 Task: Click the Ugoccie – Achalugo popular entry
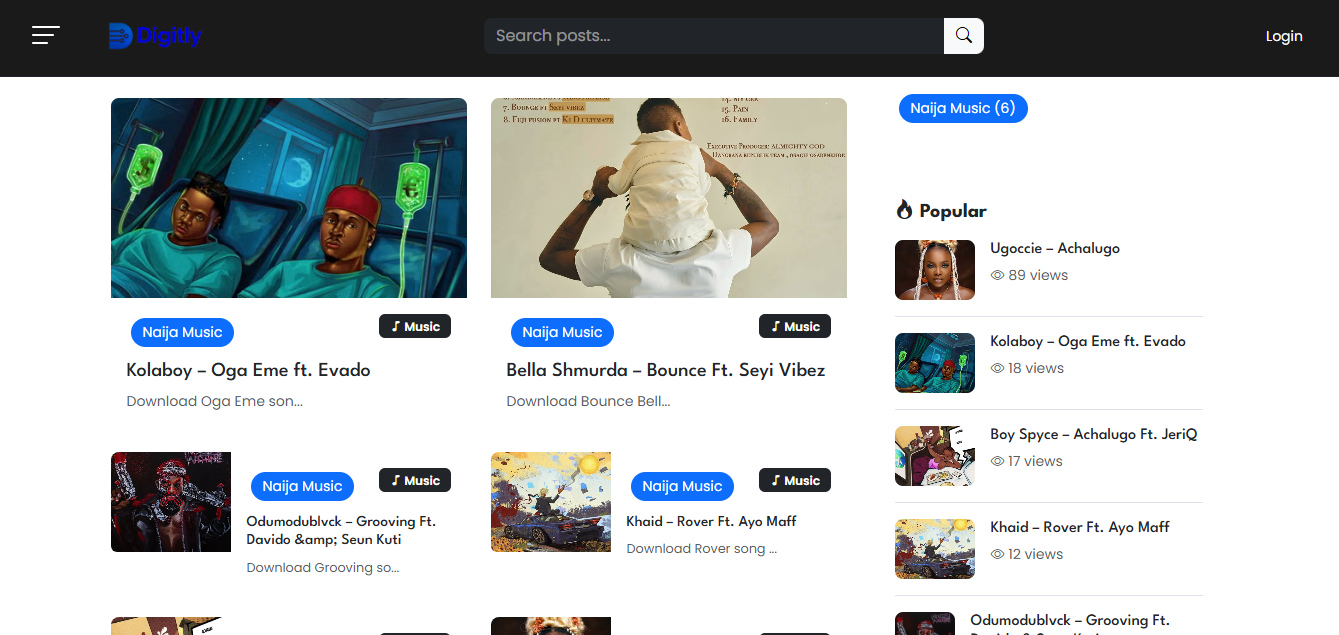pyautogui.click(x=1054, y=247)
